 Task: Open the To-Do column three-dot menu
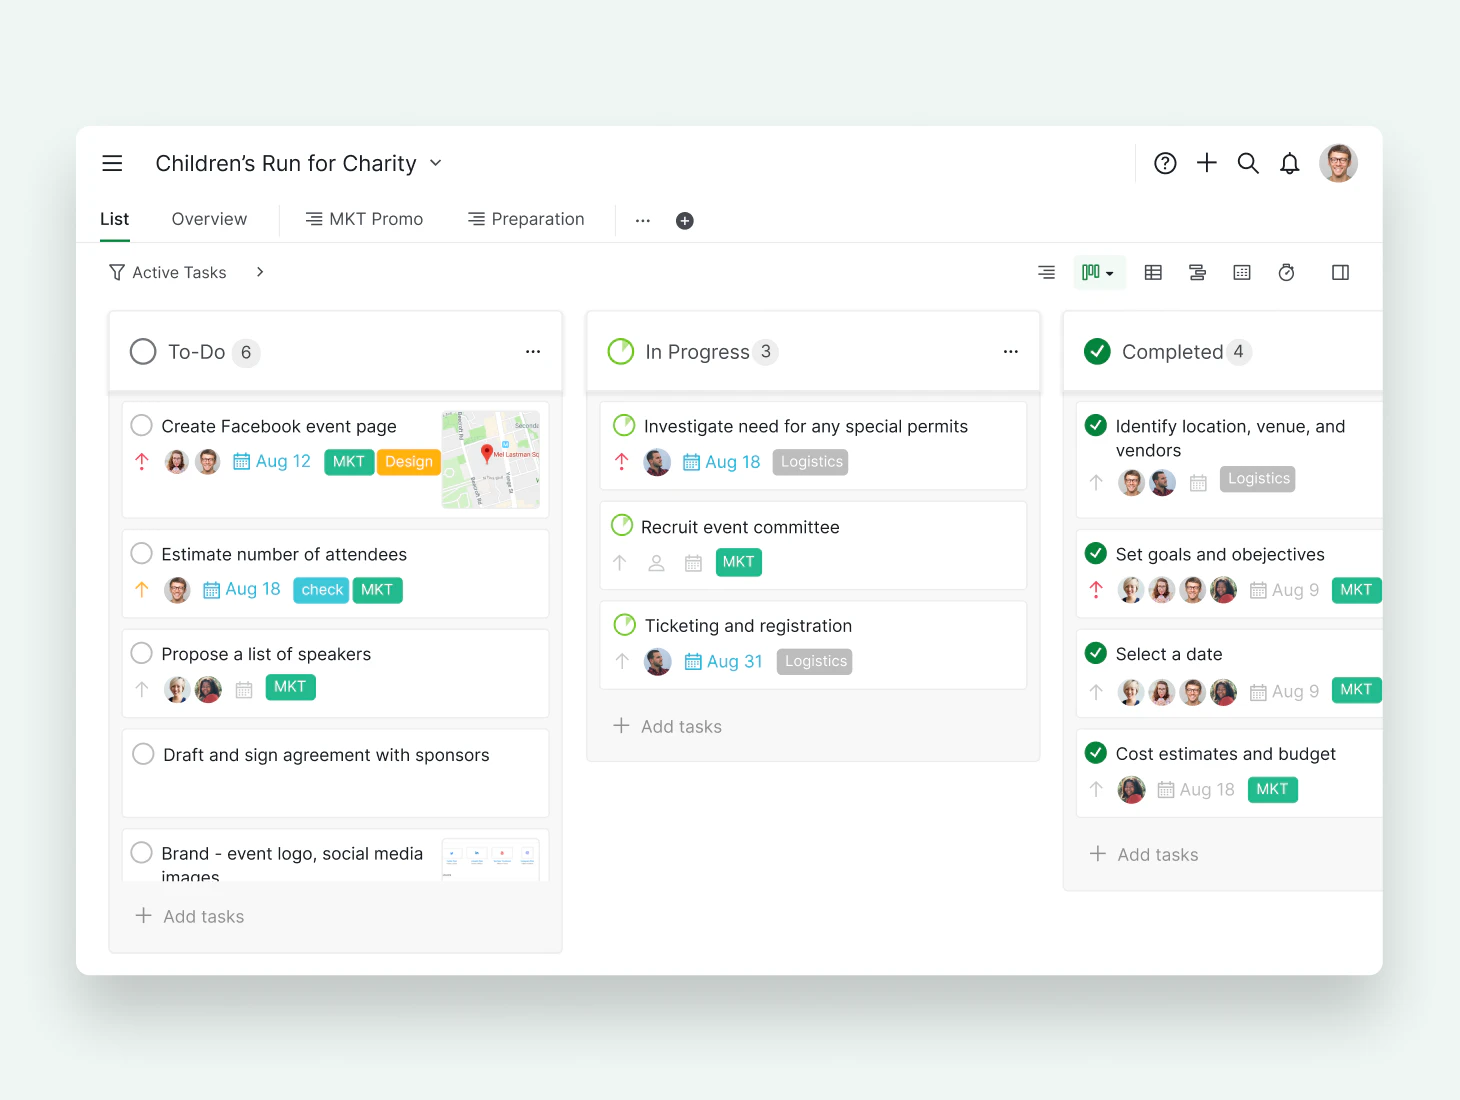pyautogui.click(x=533, y=351)
